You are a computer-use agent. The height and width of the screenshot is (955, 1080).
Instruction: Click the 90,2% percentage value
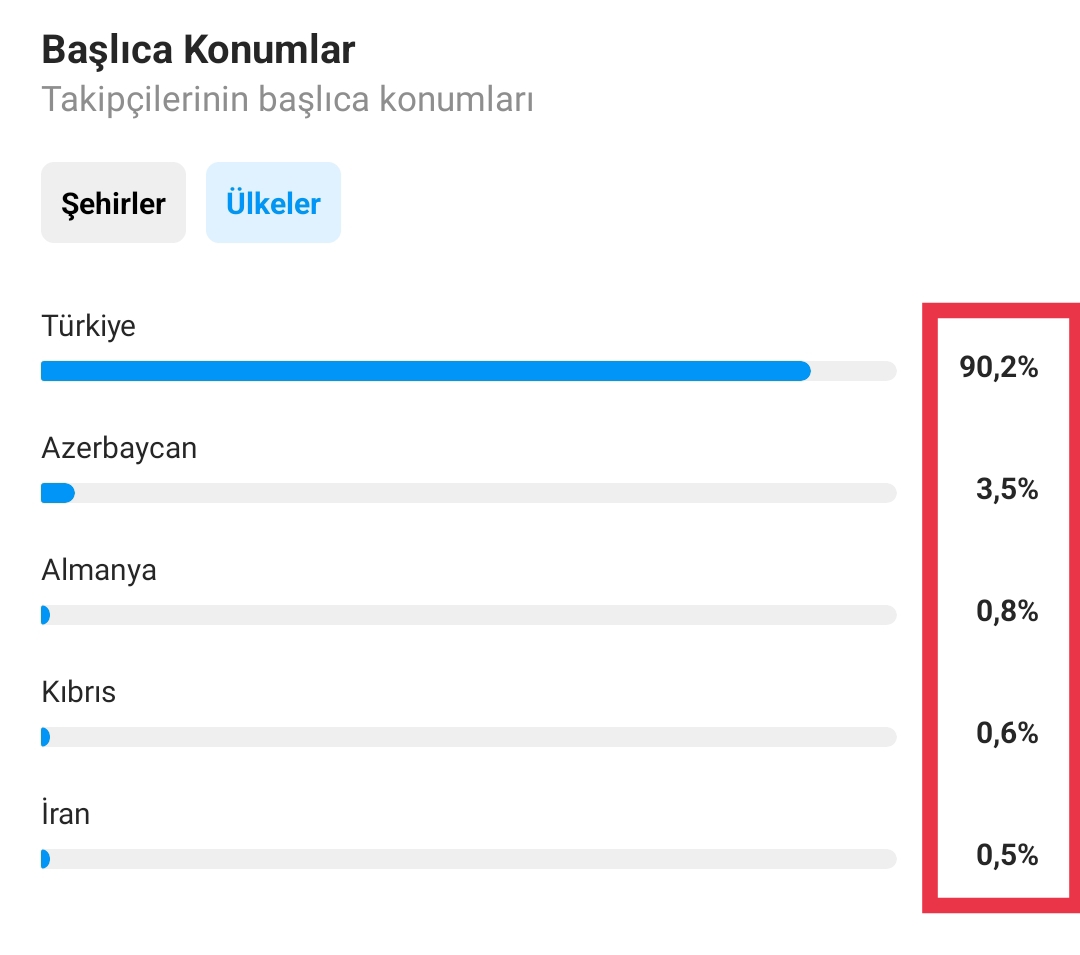[999, 367]
